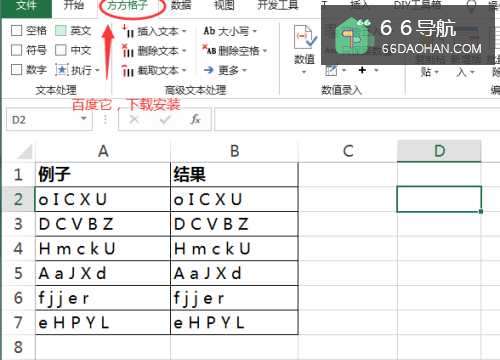Screen dimensions: 500x360
Task: Select column B header
Action: click(234, 151)
